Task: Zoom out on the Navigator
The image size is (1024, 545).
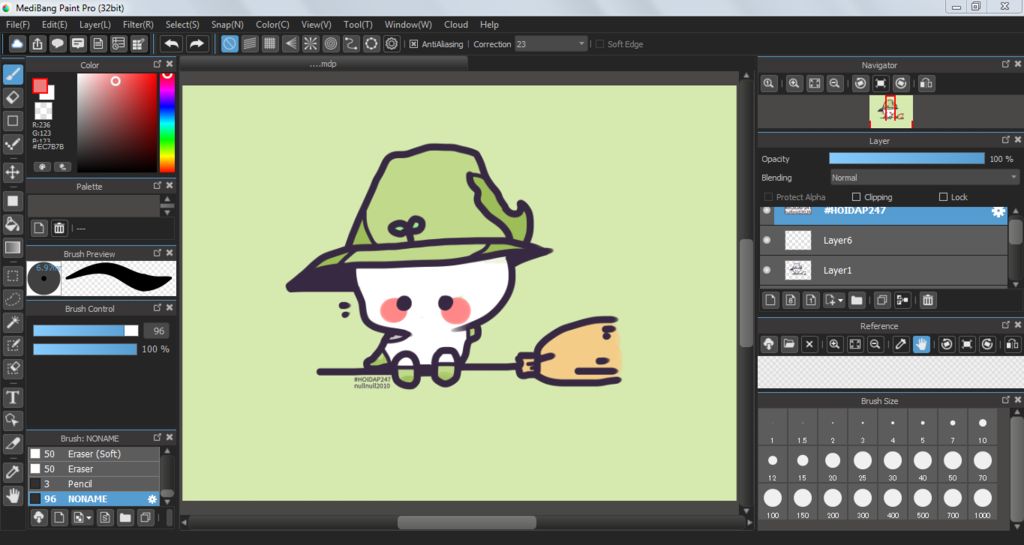Action: coord(835,84)
